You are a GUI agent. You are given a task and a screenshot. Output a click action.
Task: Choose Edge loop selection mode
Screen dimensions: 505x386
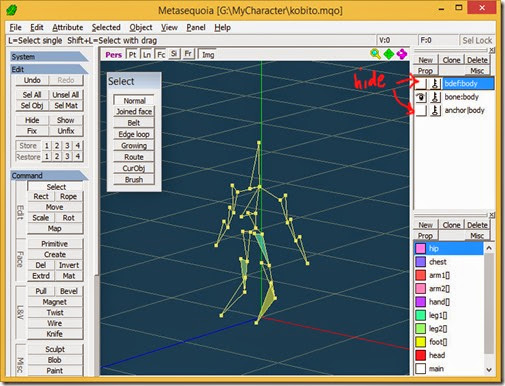(x=134, y=134)
